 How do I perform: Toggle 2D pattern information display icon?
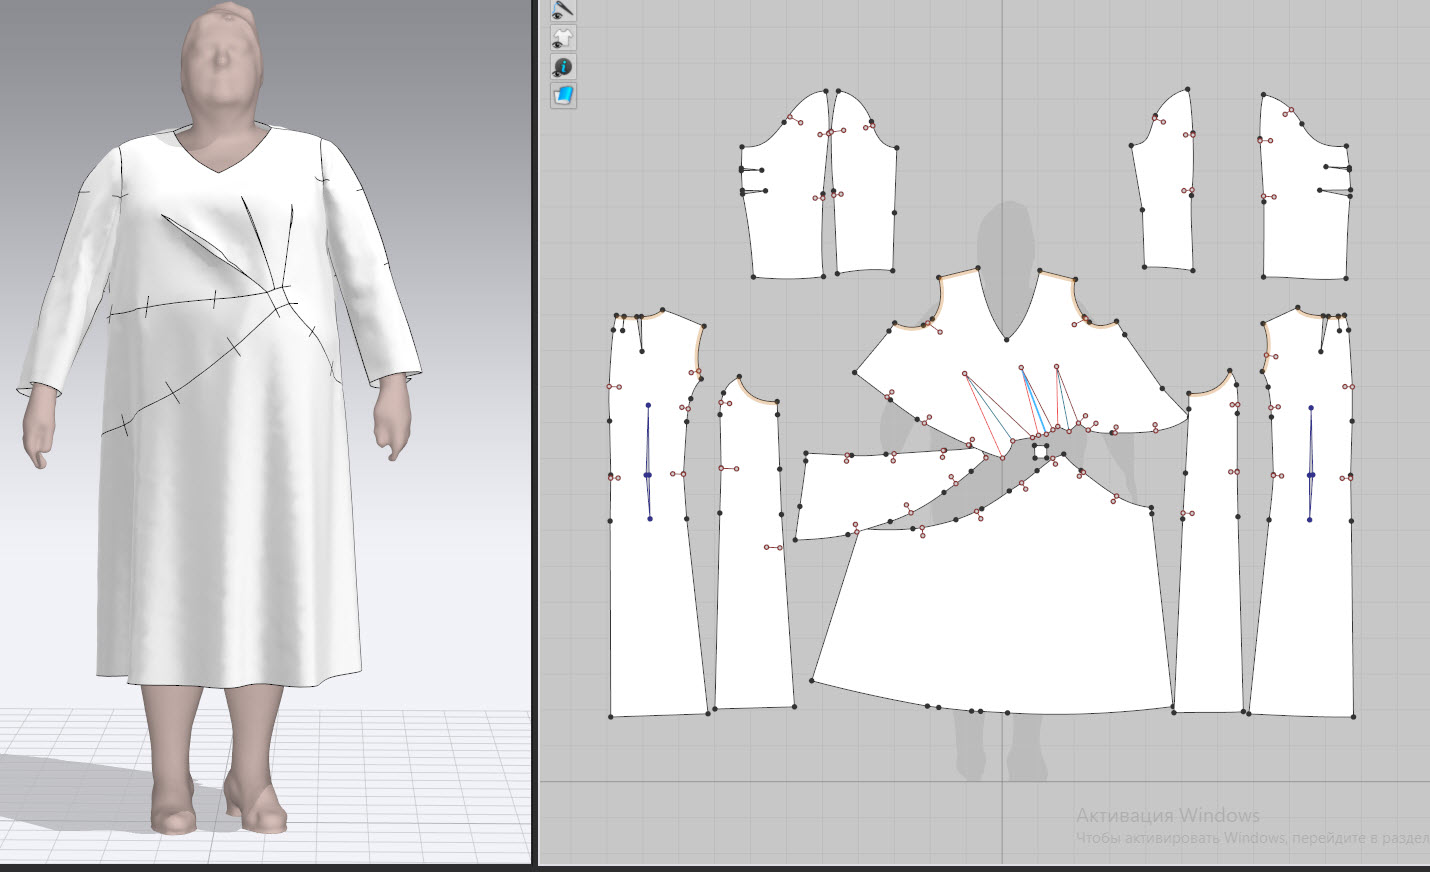tap(563, 67)
